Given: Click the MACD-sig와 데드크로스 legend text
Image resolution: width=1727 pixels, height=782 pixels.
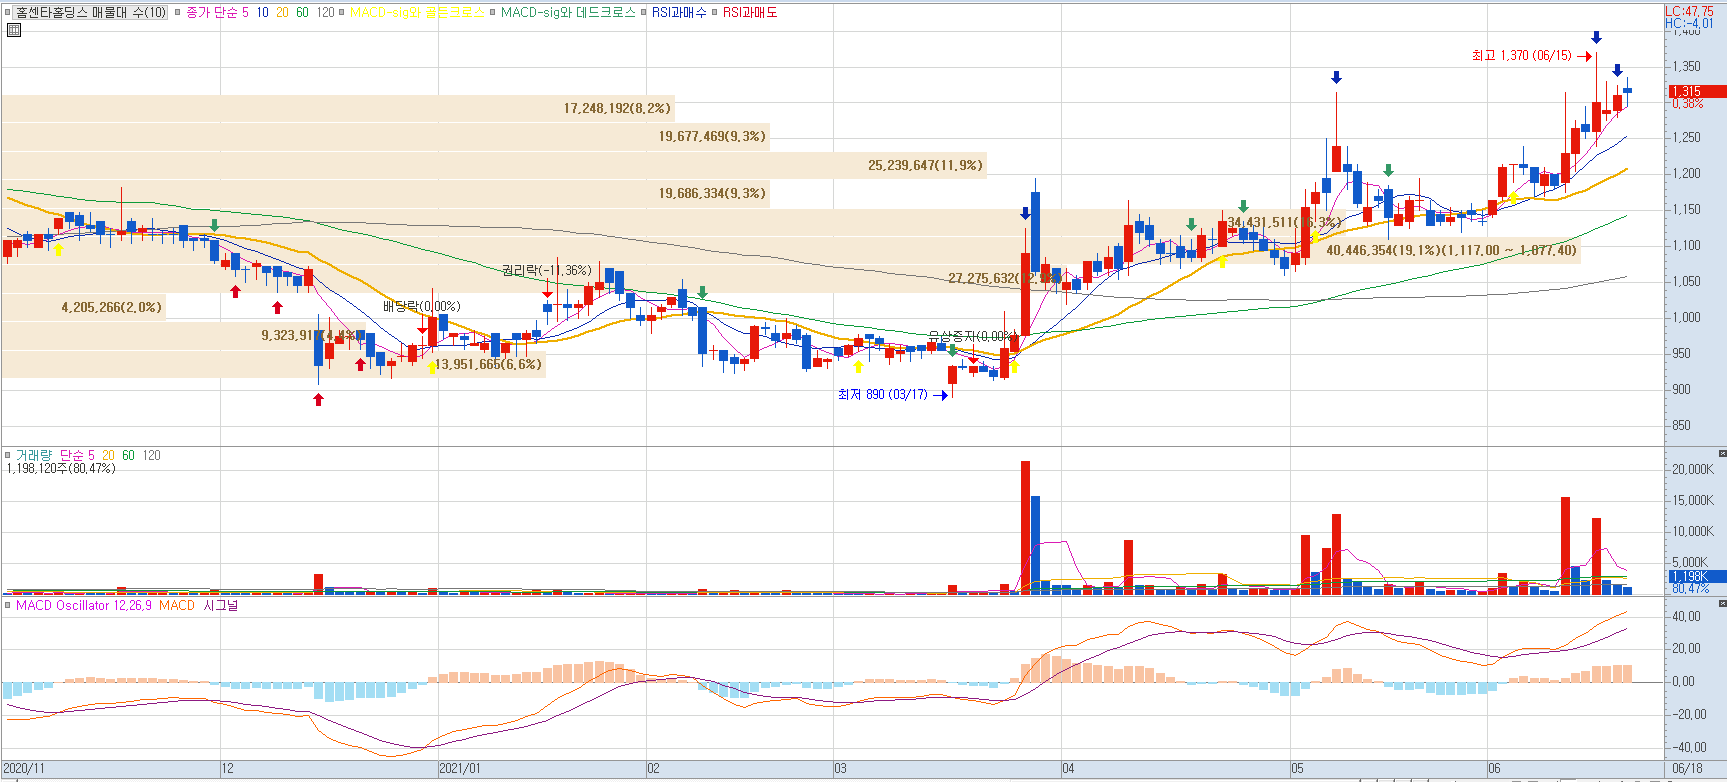Looking at the screenshot, I should (x=568, y=13).
